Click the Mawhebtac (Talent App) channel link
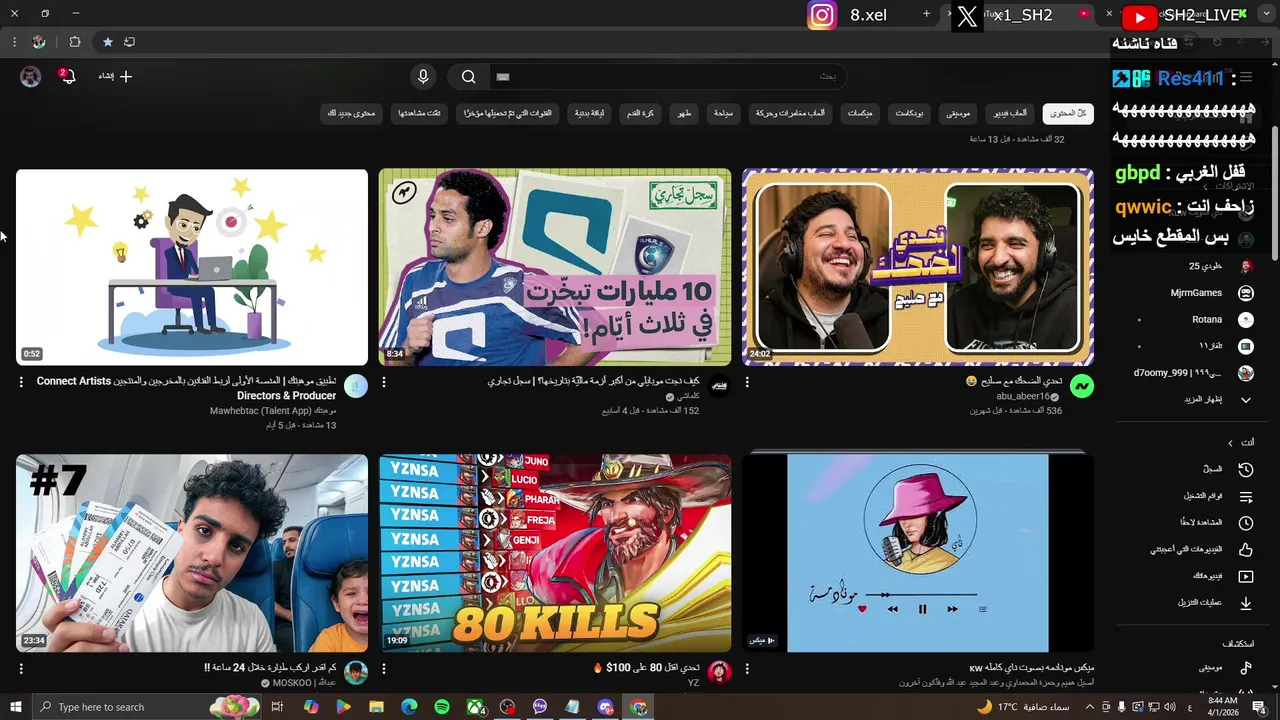 tap(273, 411)
